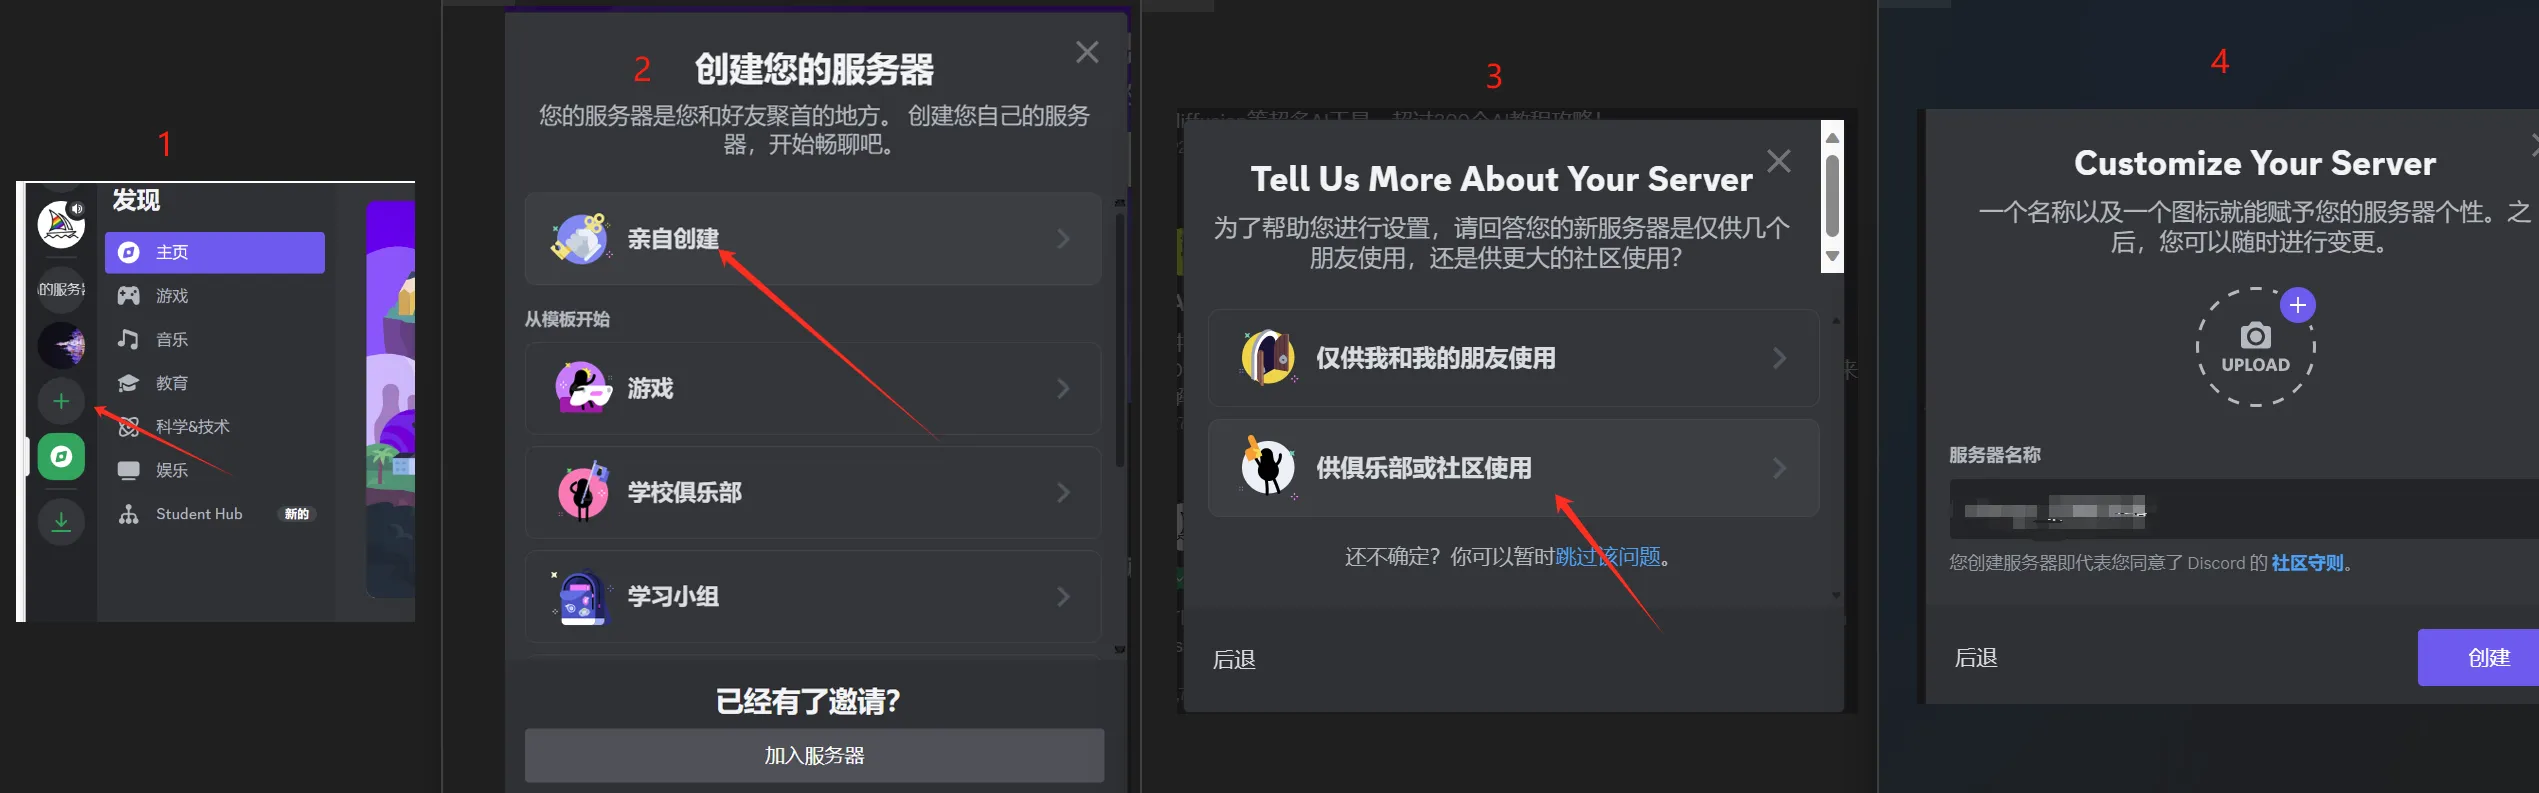Click the green plus add-server icon

coord(61,401)
